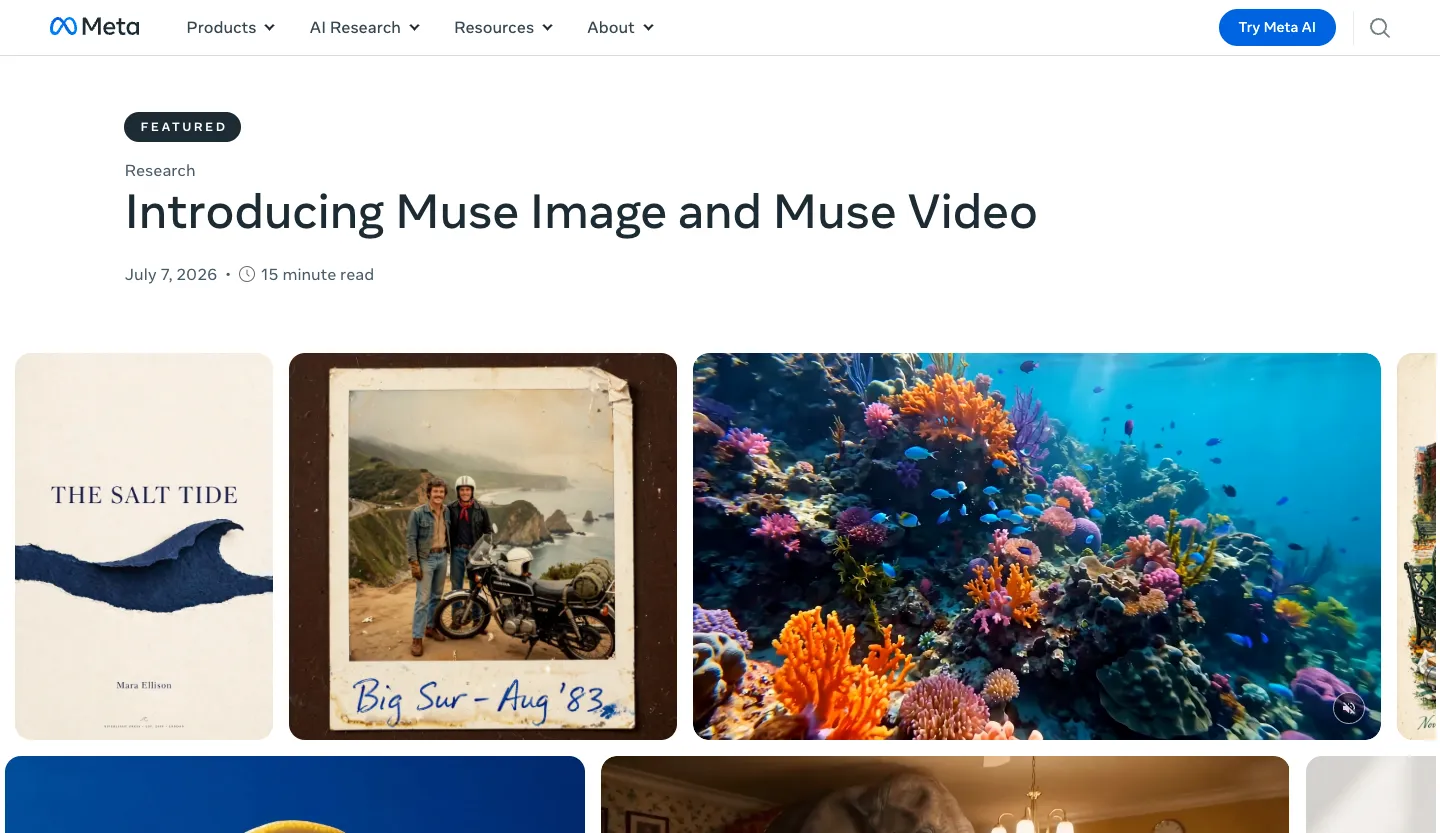Unmute the coral reef video

(1349, 708)
